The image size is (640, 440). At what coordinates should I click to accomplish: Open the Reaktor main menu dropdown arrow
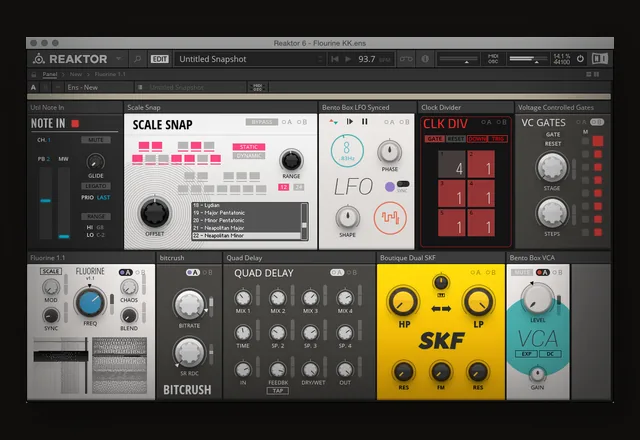[x=119, y=59]
